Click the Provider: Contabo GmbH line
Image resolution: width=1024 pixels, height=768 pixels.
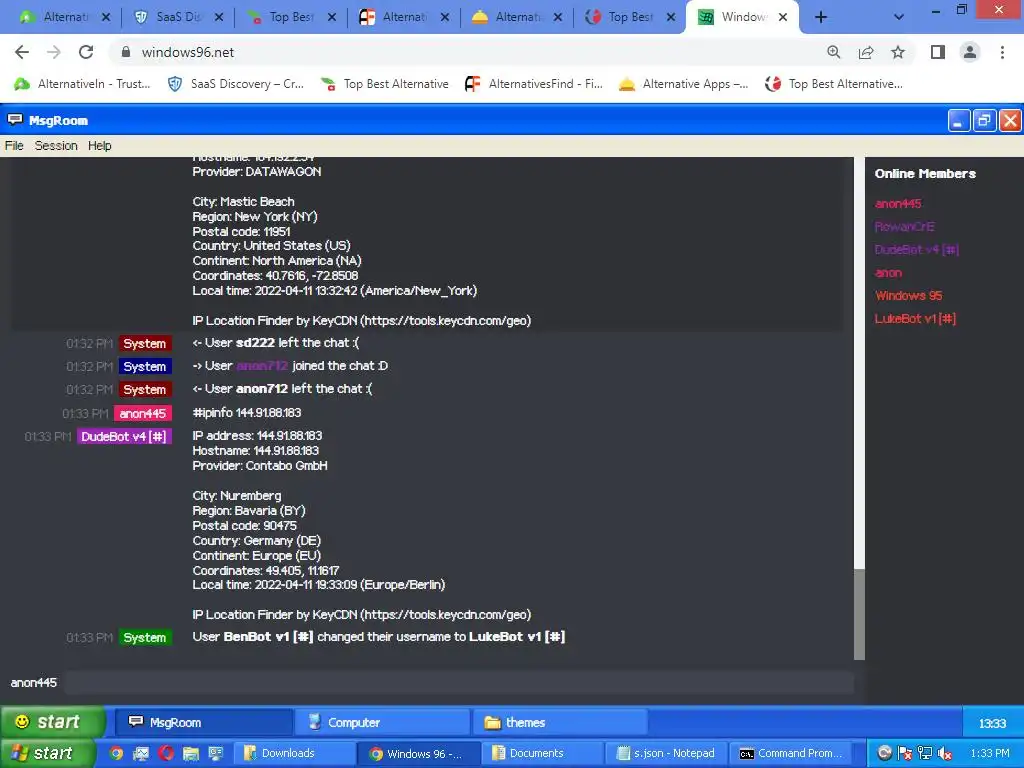click(x=260, y=466)
